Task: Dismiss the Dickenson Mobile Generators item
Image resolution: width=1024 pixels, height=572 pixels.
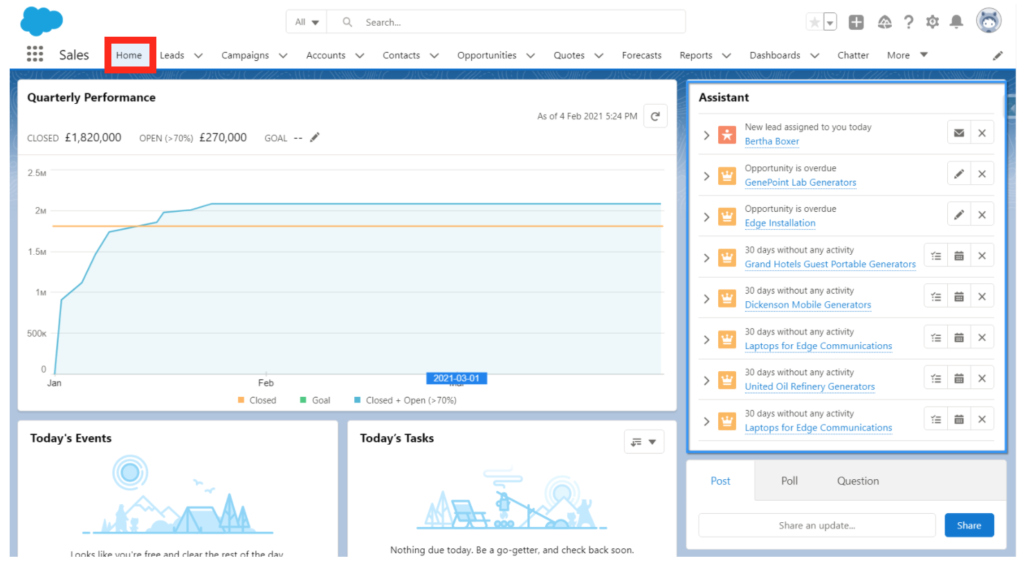Action: click(x=982, y=296)
